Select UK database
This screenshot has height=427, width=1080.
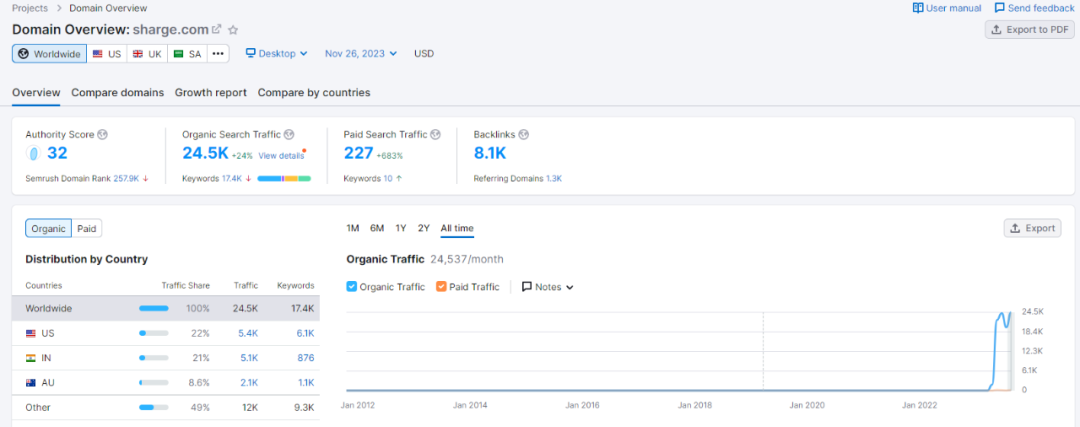click(x=147, y=54)
